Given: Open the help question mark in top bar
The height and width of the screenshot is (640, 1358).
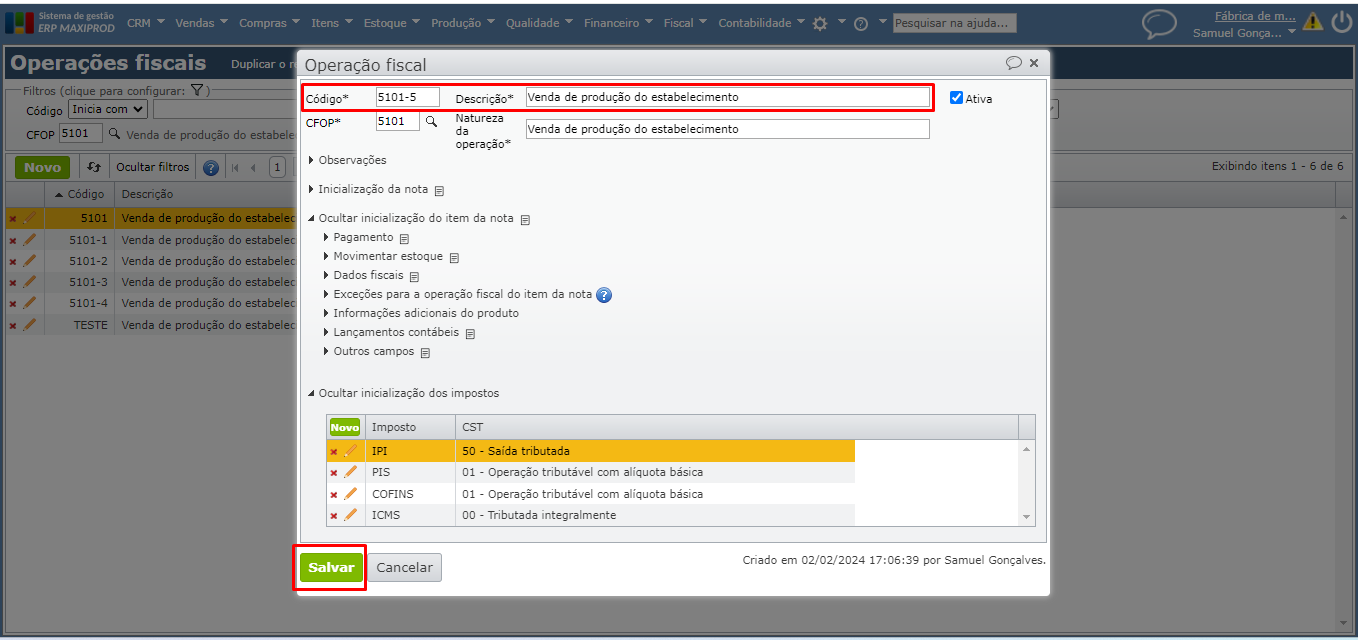Looking at the screenshot, I should [861, 23].
